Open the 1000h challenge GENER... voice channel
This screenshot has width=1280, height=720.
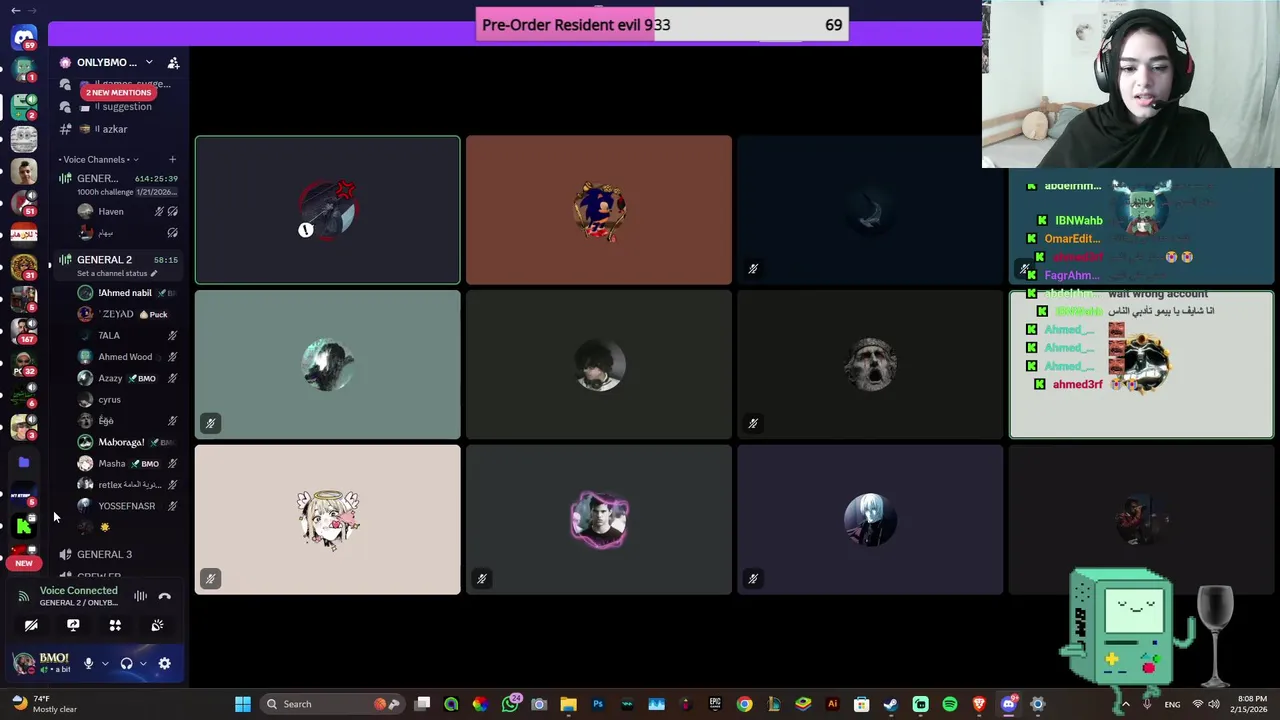(x=119, y=184)
